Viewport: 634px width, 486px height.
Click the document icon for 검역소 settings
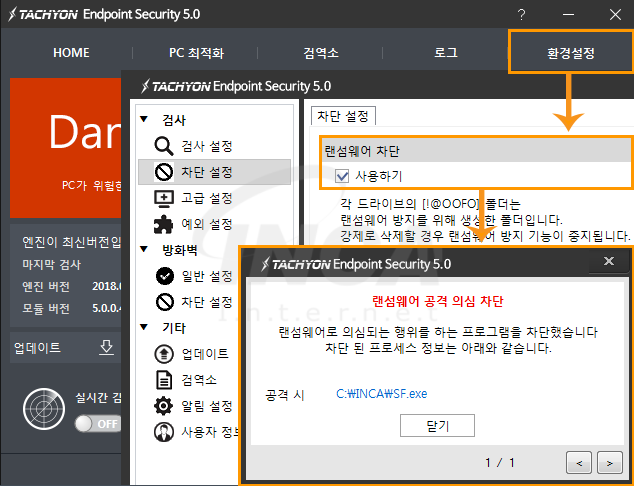(x=164, y=380)
